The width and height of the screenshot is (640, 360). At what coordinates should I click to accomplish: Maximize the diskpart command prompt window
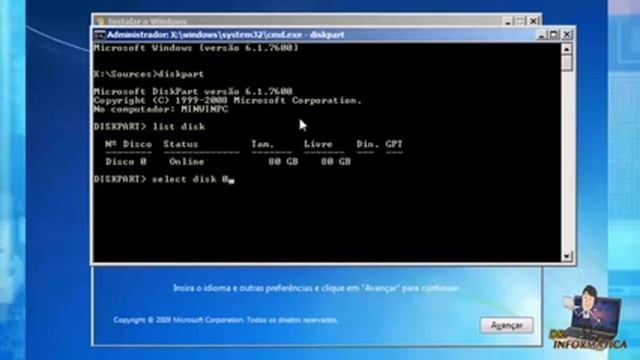[554, 35]
